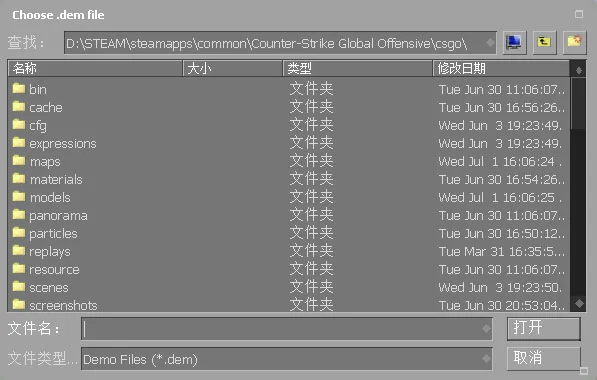Click 文件夹 type in replays row

[311, 251]
